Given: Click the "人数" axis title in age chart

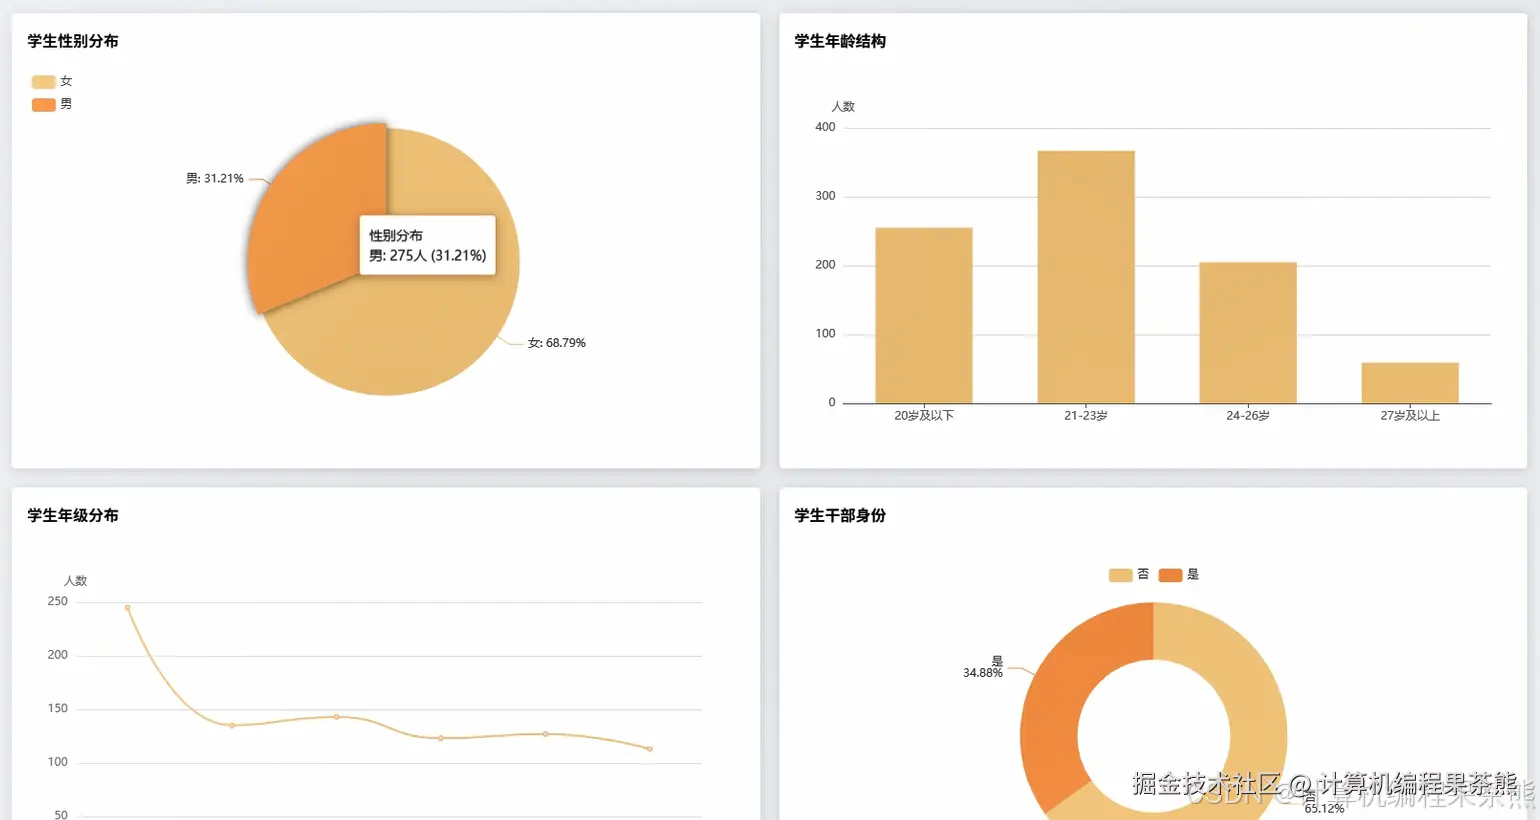Looking at the screenshot, I should coord(843,106).
